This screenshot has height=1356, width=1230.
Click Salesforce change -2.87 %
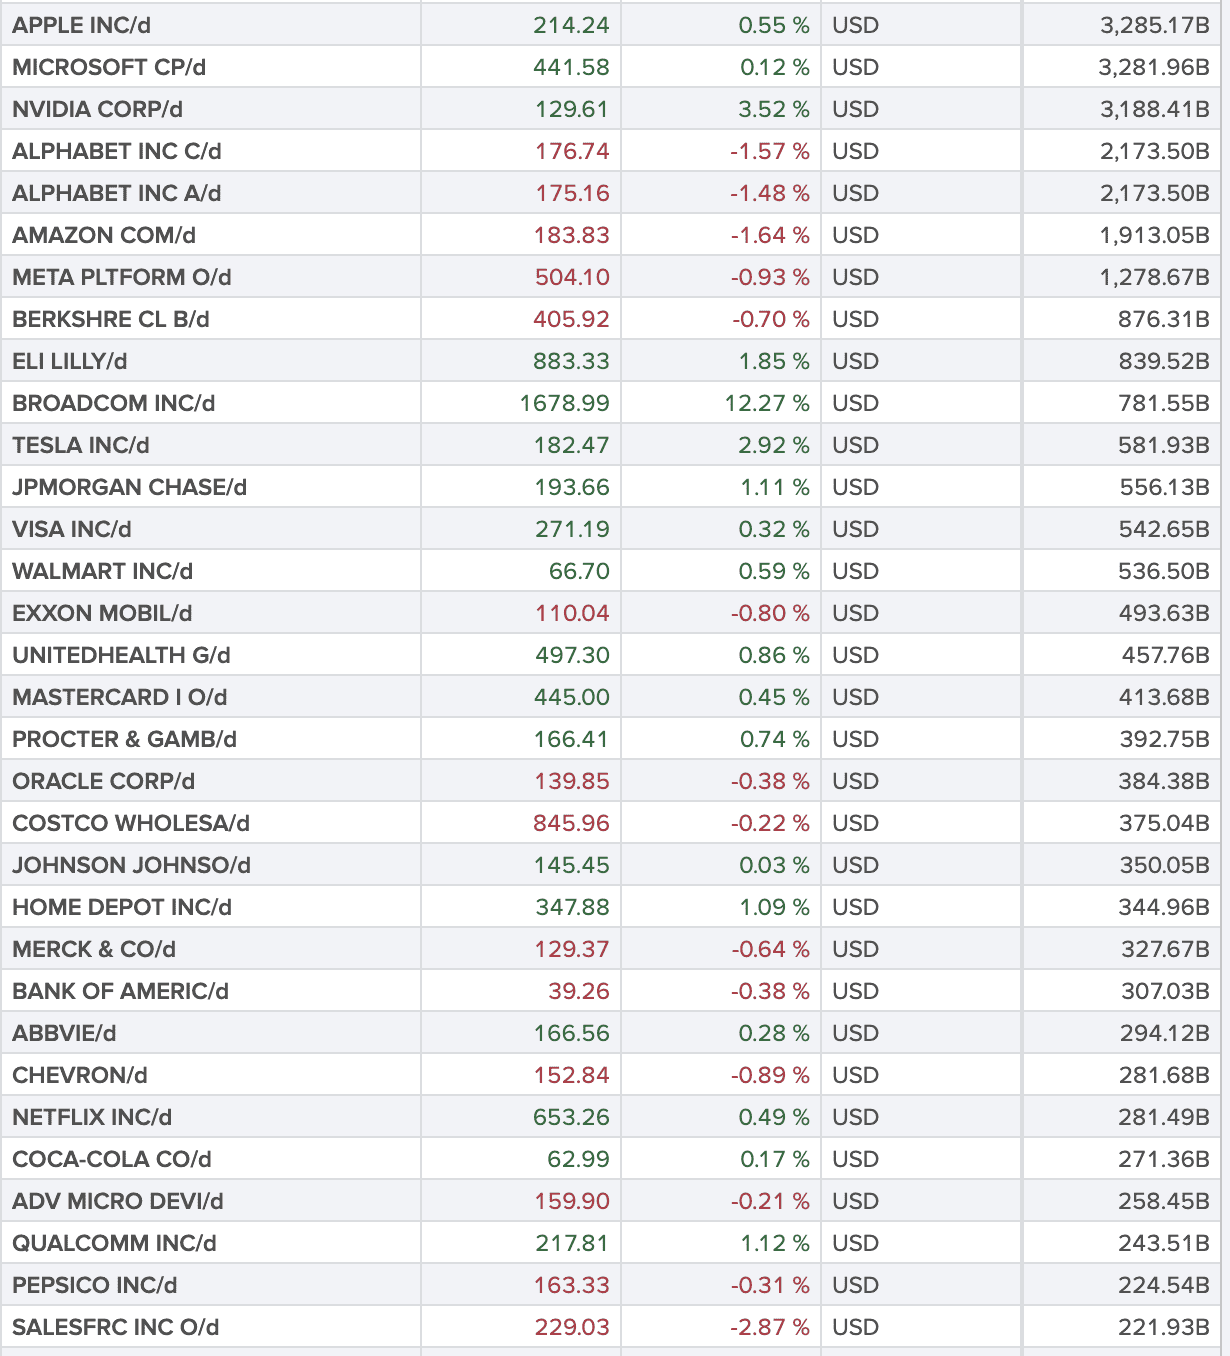click(x=770, y=1327)
